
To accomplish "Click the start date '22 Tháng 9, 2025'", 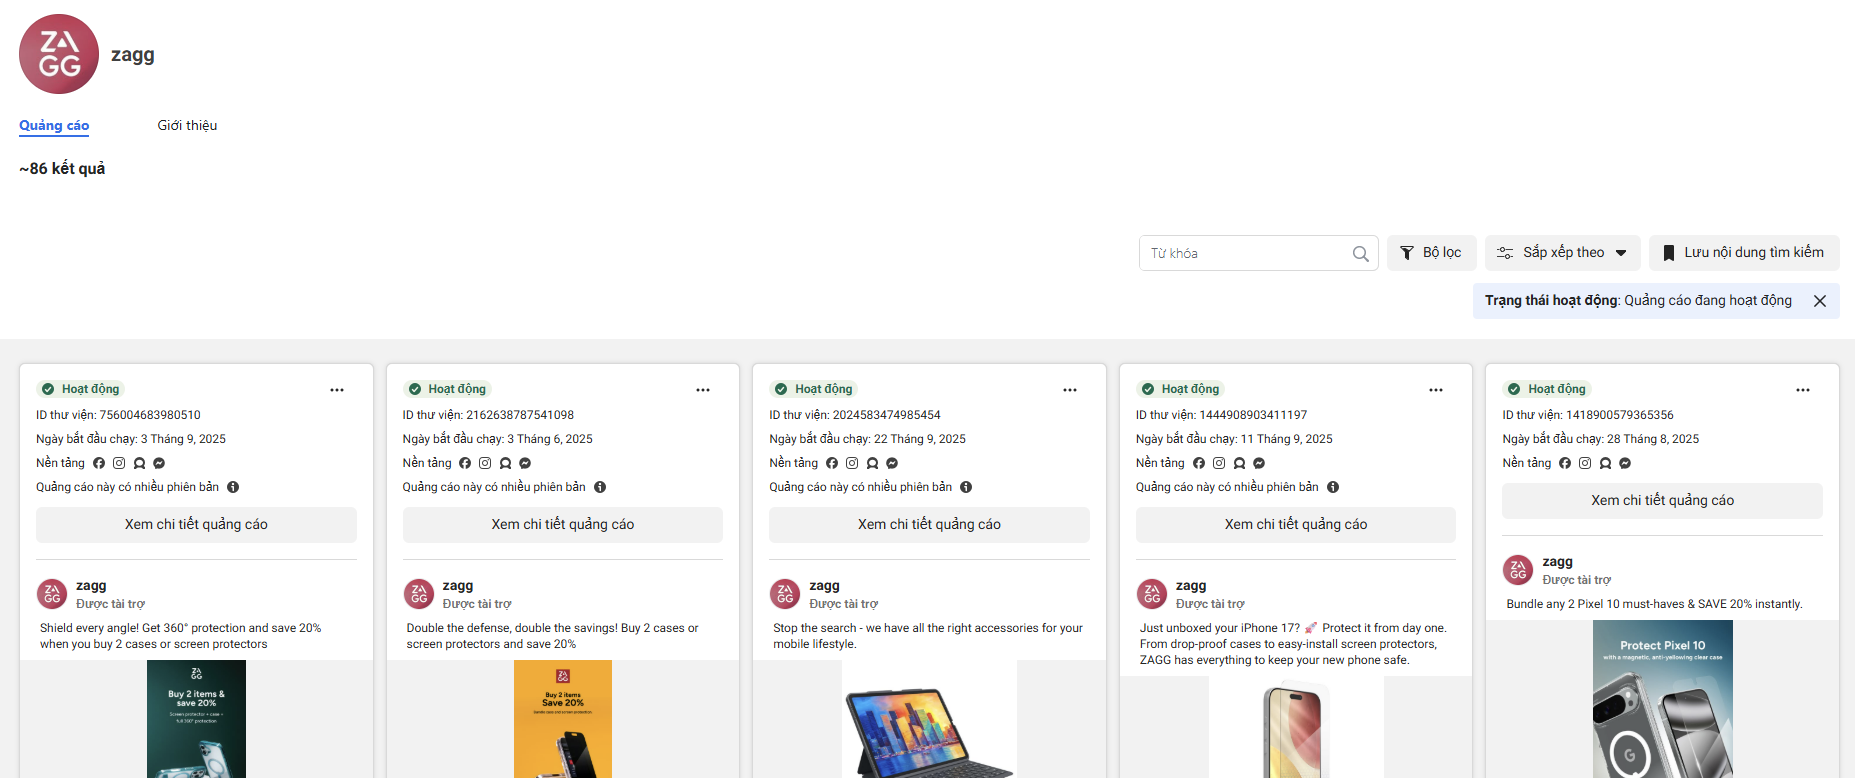I will pyautogui.click(x=920, y=439).
